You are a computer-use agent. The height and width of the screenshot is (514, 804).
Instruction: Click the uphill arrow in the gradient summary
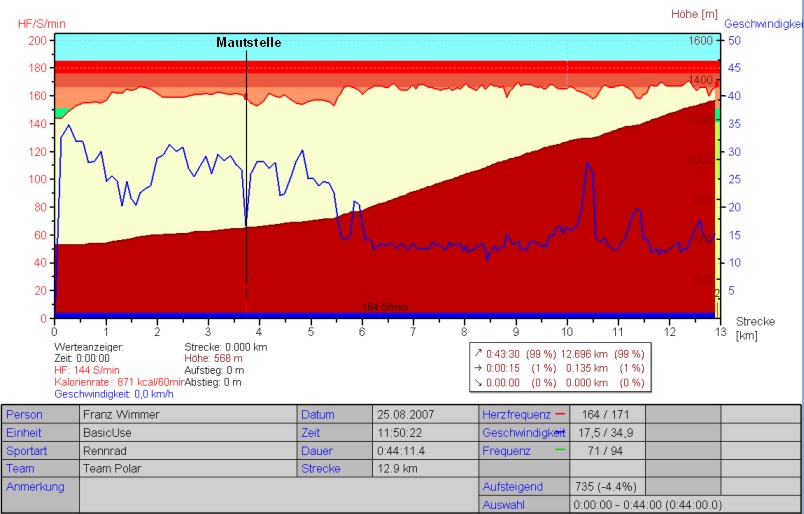coord(478,352)
